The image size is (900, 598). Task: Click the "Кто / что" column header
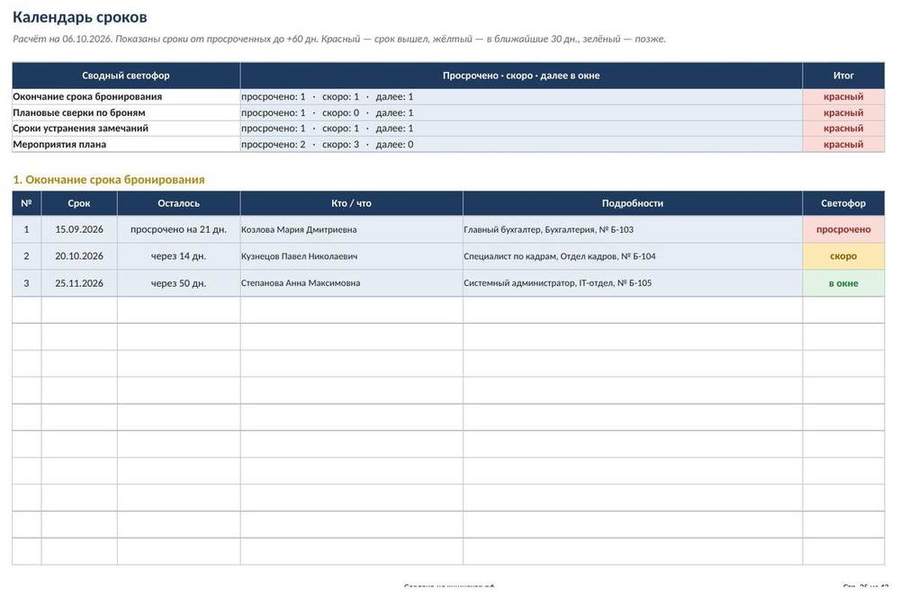351,203
